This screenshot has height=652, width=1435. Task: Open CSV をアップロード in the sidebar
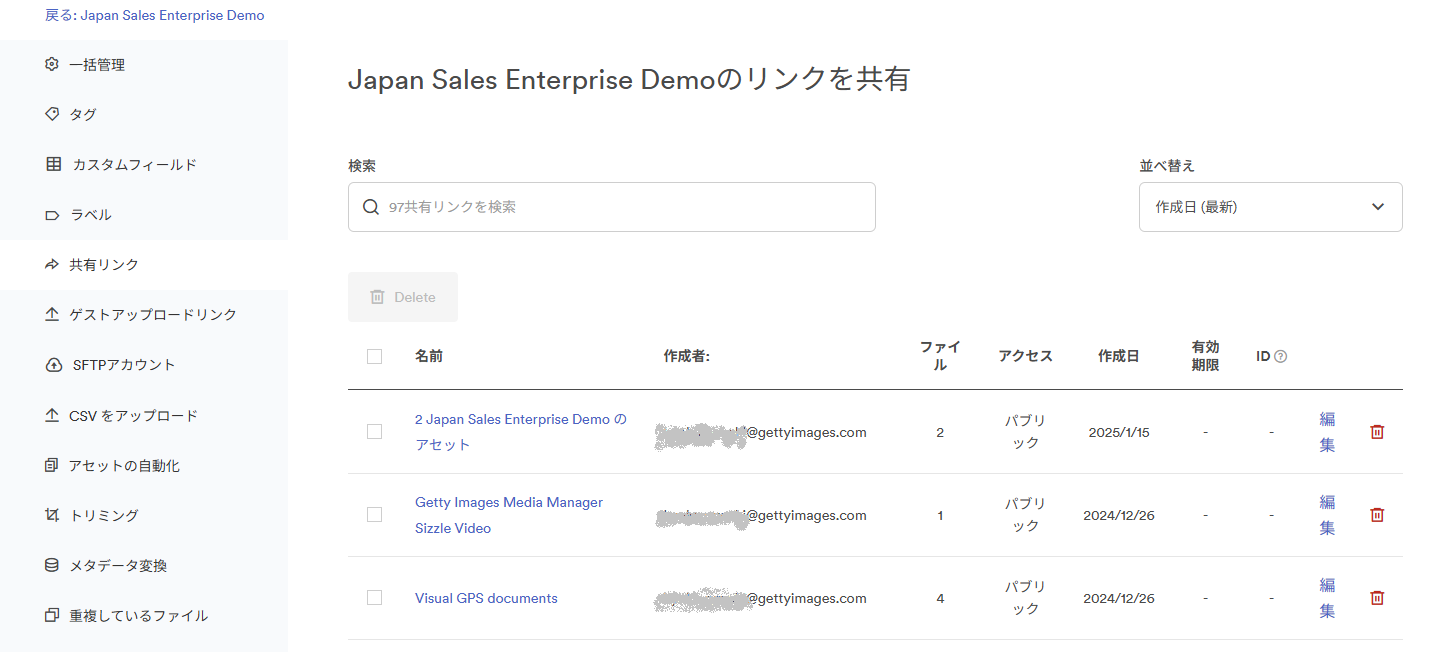pyautogui.click(x=144, y=415)
